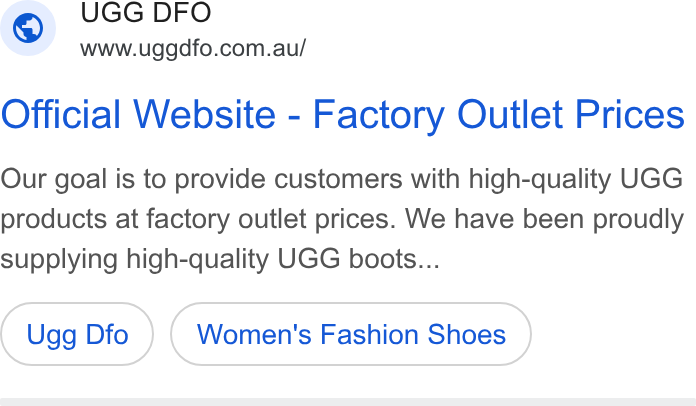This screenshot has height=406, width=696.
Task: Open the Women's Fashion Shoes sitelink chip
Action: (351, 334)
